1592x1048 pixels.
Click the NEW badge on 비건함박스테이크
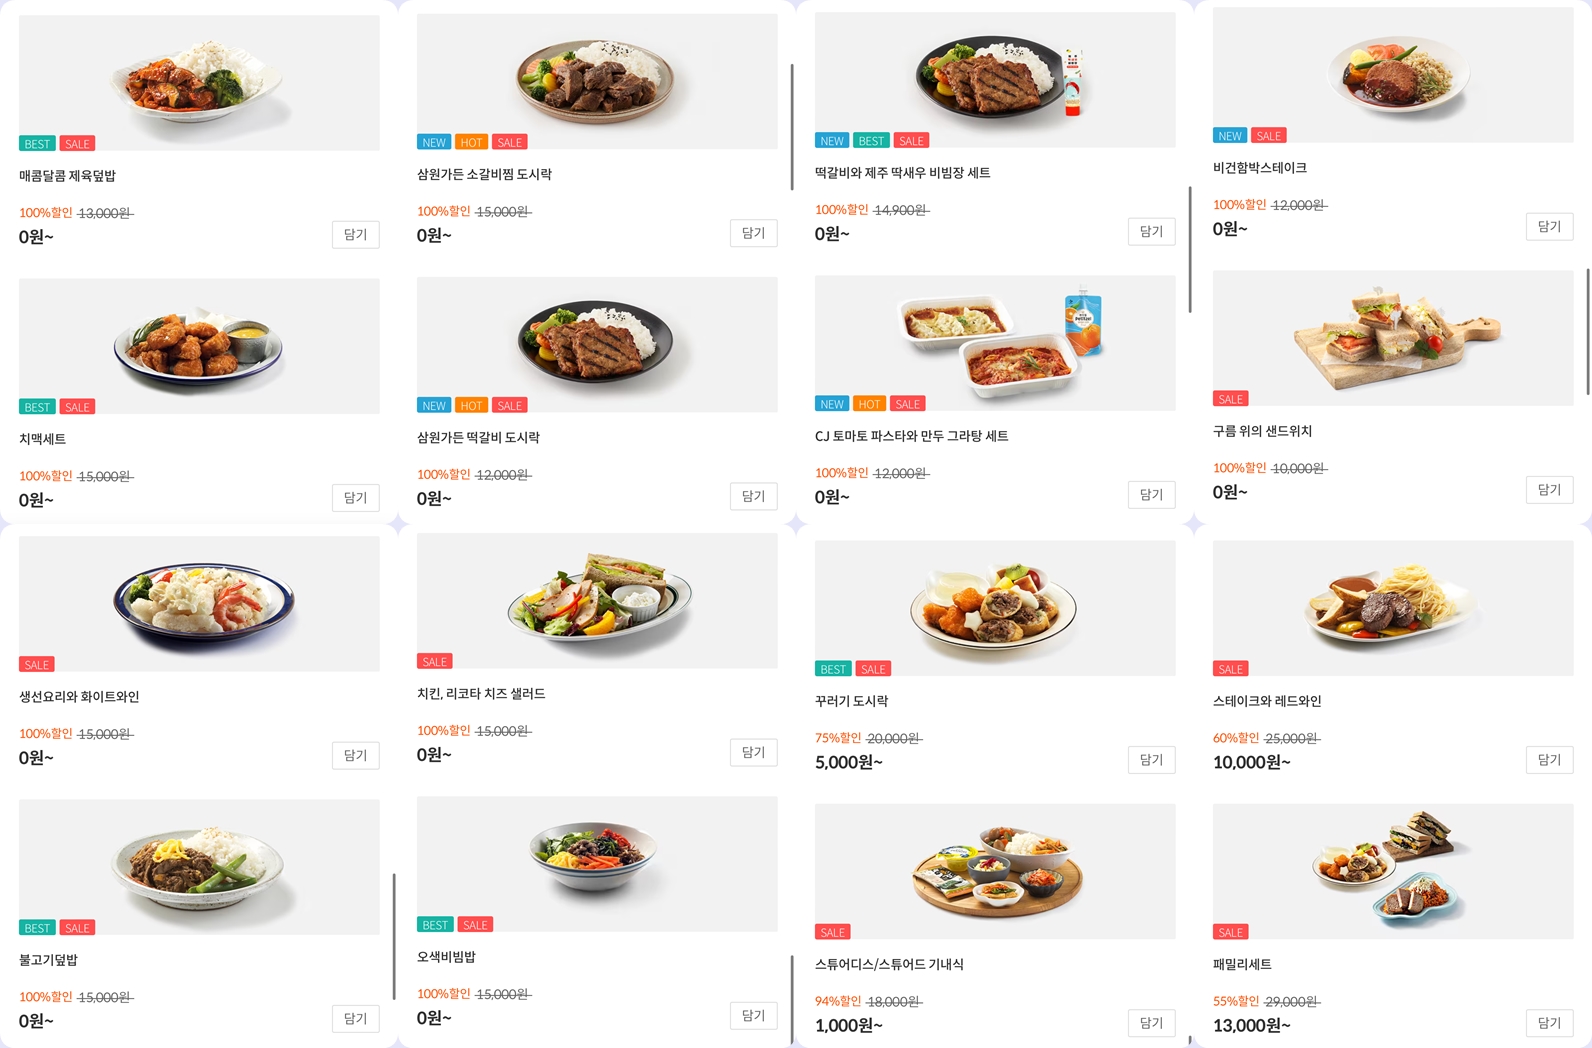1228,135
